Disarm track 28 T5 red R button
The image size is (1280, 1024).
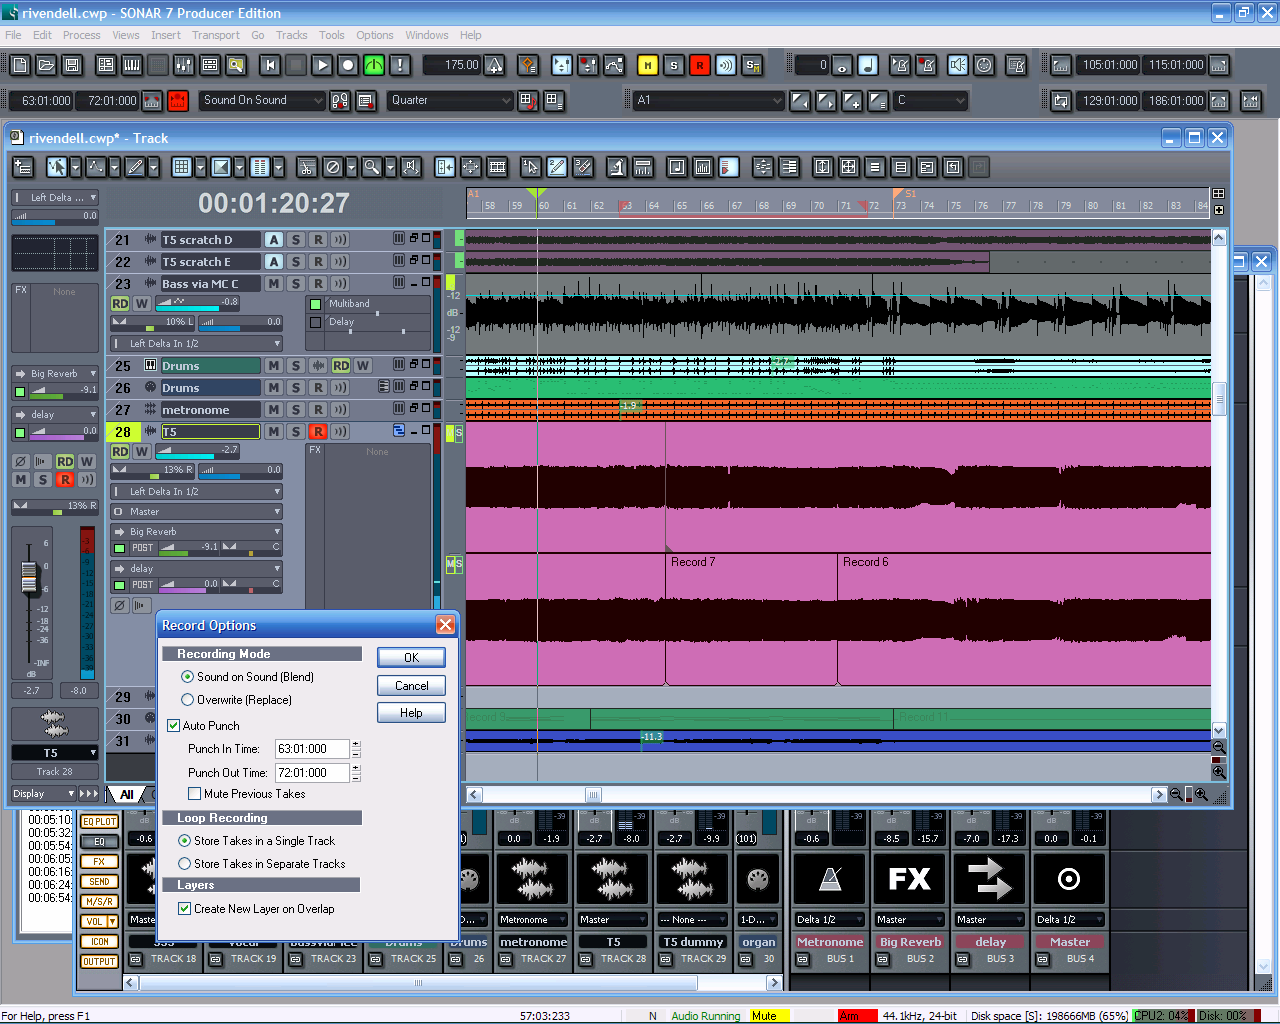[318, 432]
